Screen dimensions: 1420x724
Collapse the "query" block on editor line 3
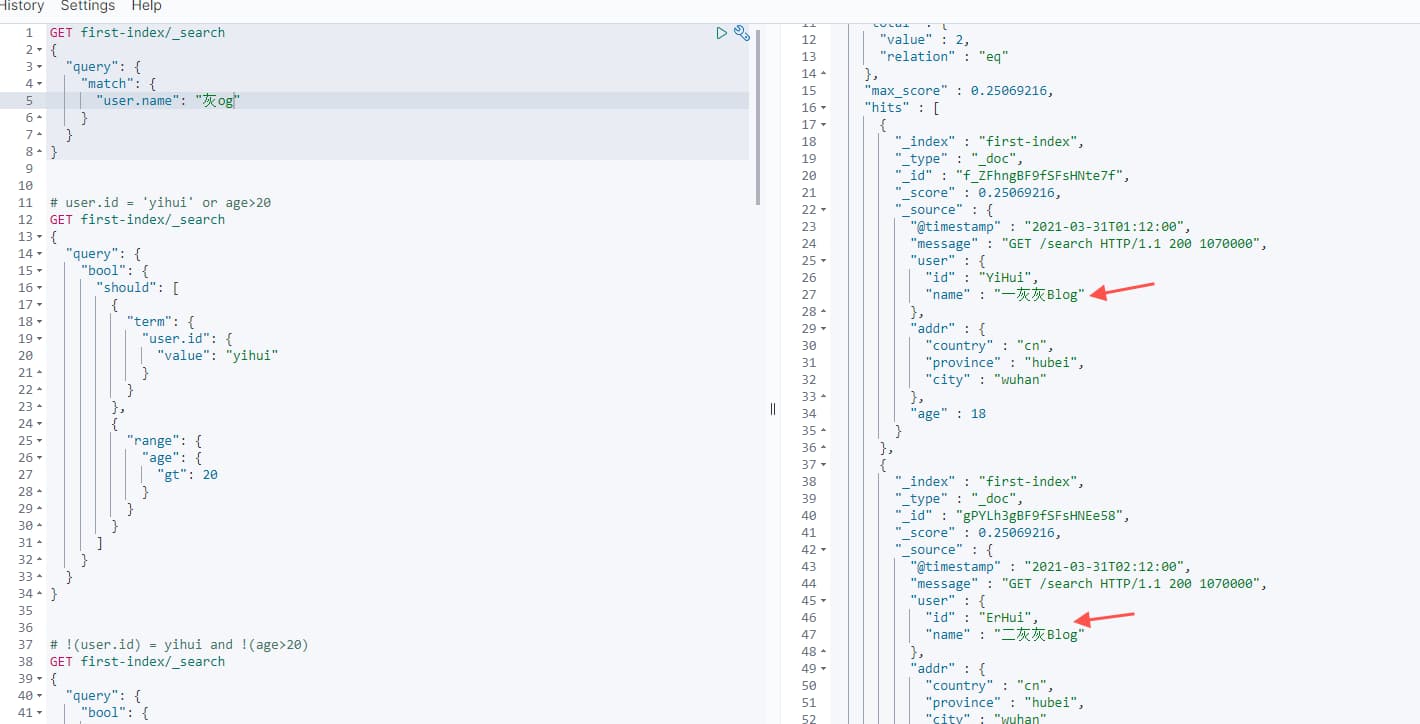39,67
